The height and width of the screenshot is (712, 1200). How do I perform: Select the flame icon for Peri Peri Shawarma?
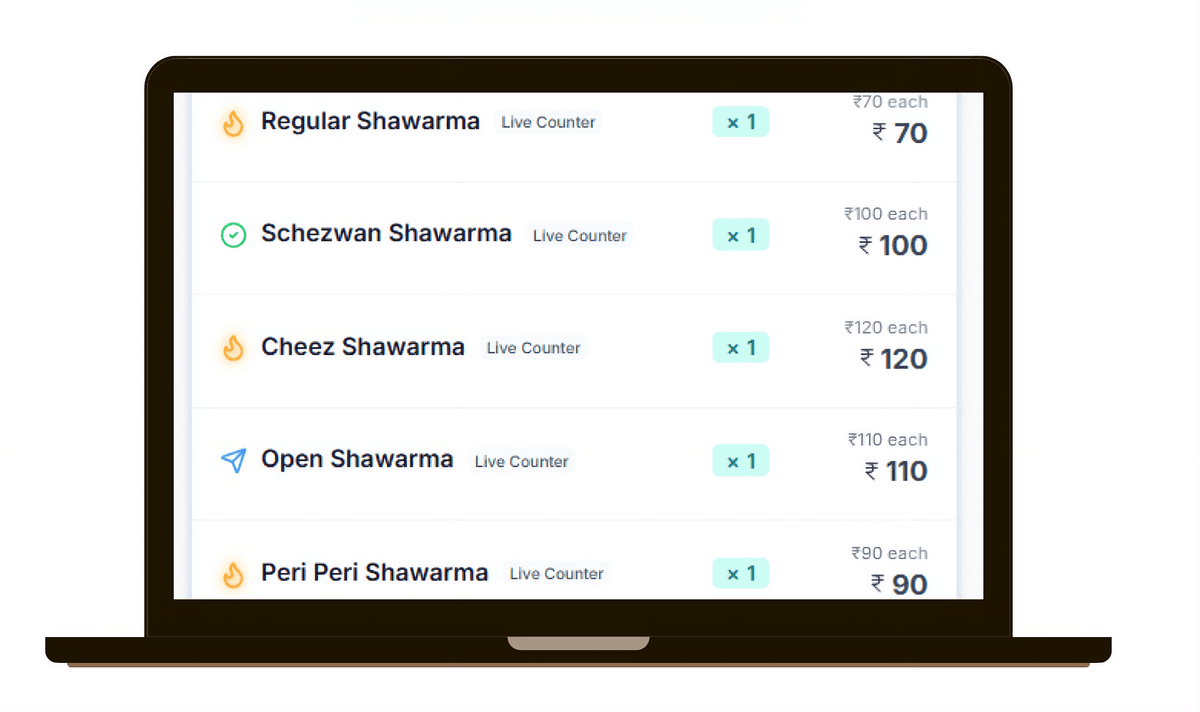[232, 572]
